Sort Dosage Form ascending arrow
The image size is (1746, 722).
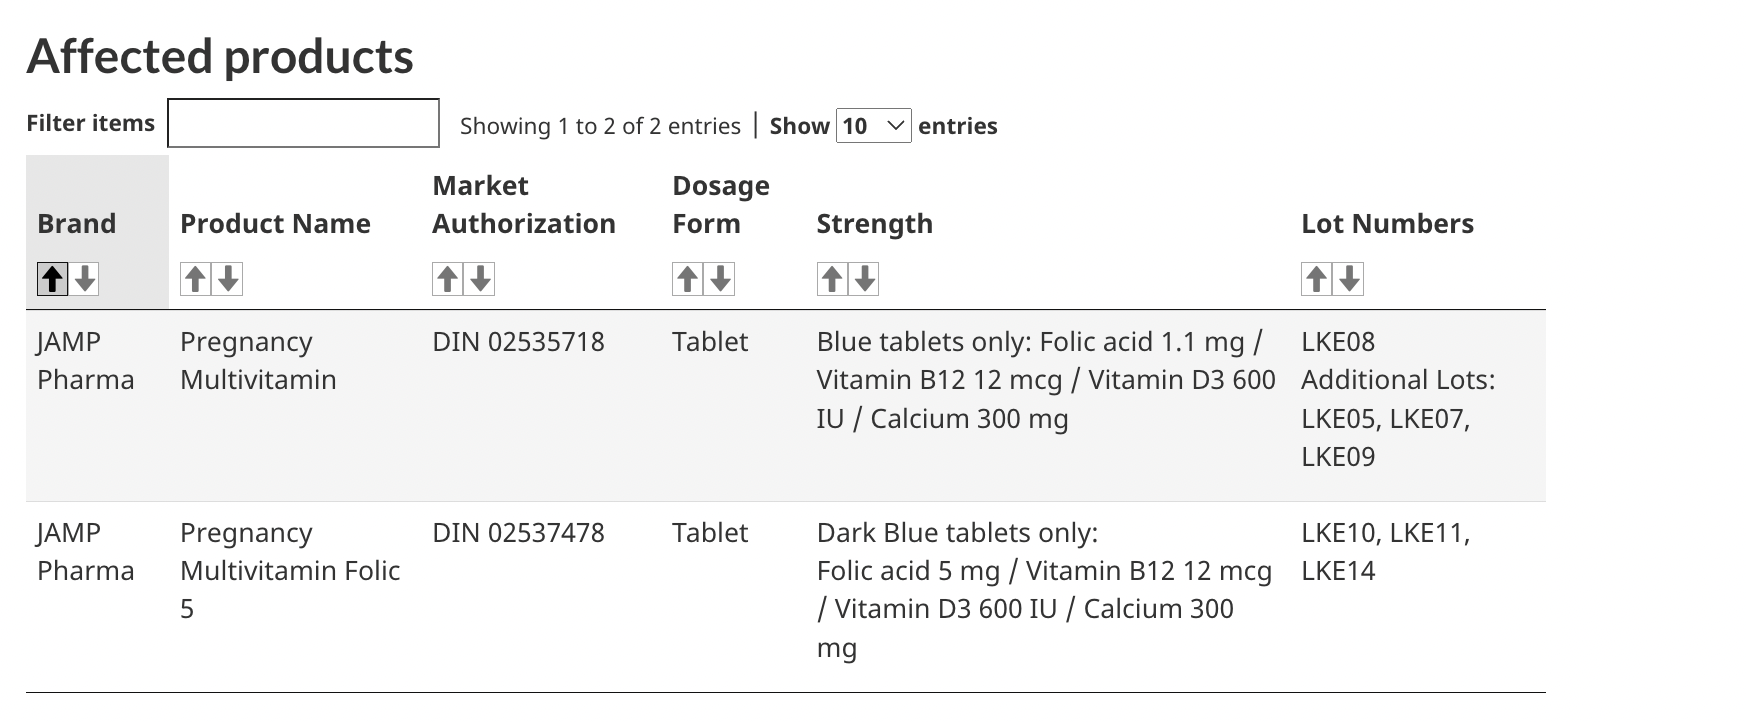(688, 278)
